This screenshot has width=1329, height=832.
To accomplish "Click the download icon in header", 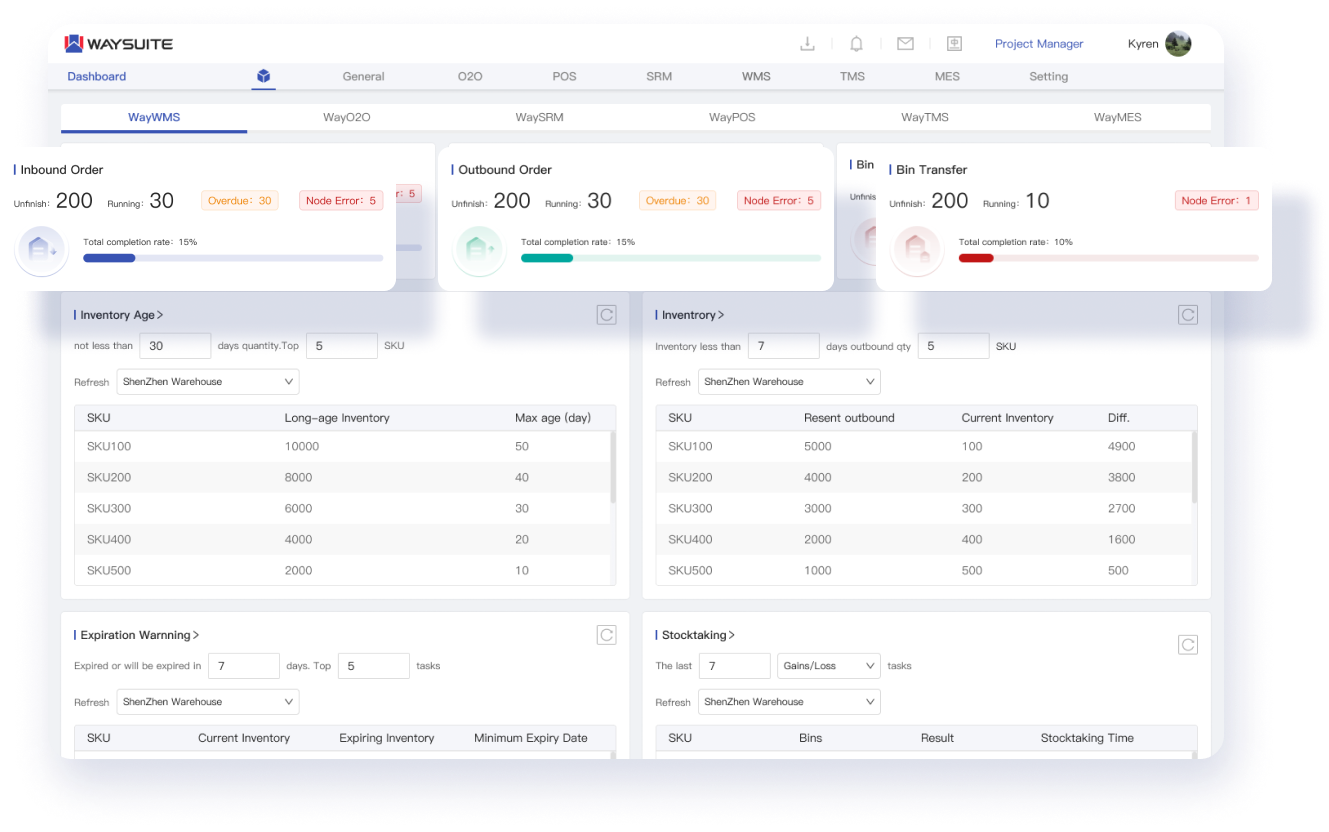I will 807,44.
